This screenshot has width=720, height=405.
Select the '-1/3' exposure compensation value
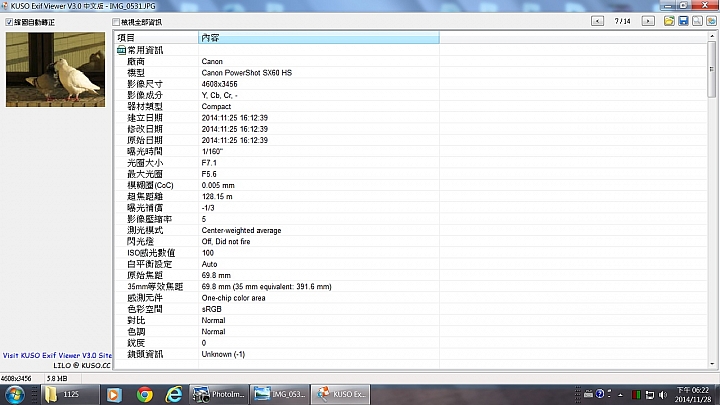pos(208,208)
